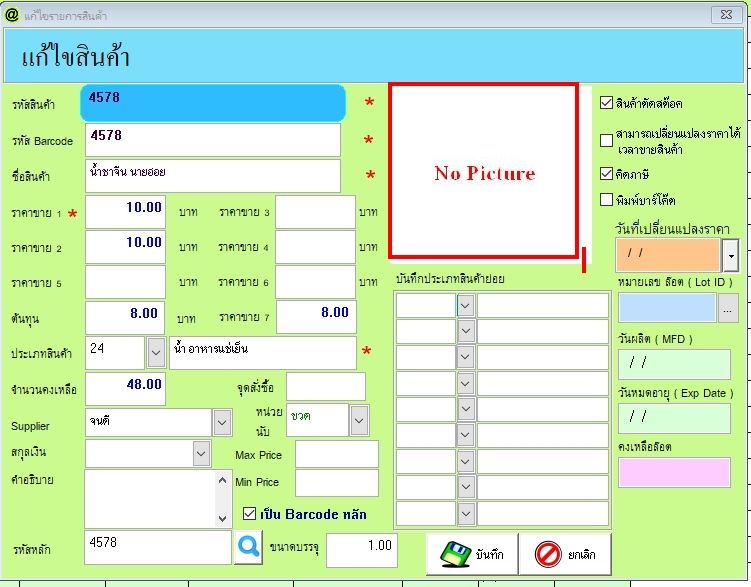The width and height of the screenshot is (751, 587).
Task: Open the Supplier dropdown list
Action: coord(222,423)
